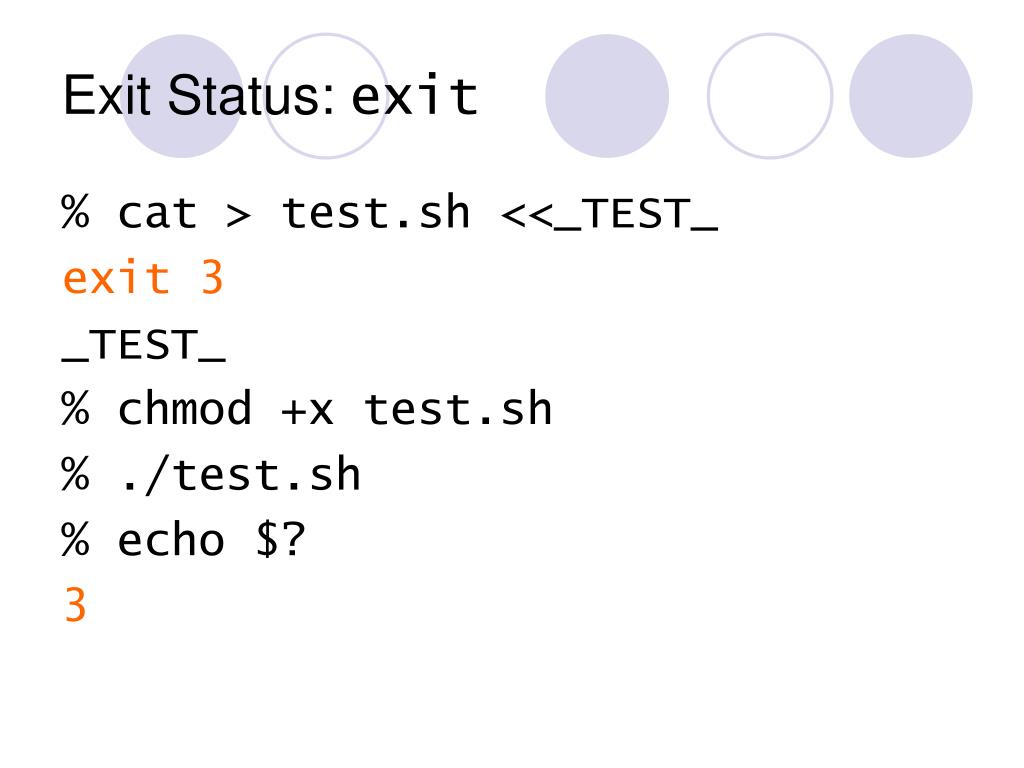Click the '<<_TEST_' heredoc operator

click(x=609, y=215)
